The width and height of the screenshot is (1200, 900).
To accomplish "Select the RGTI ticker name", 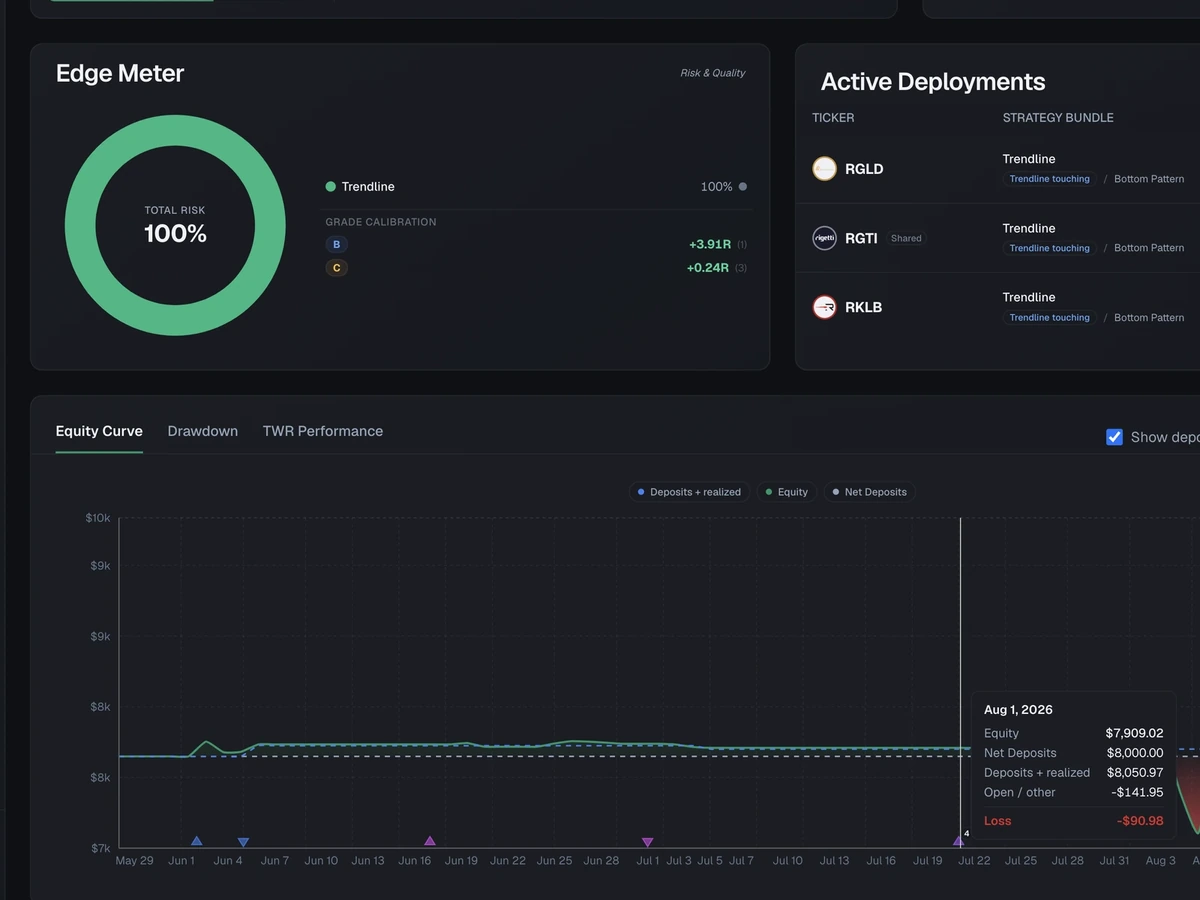I will (x=861, y=238).
